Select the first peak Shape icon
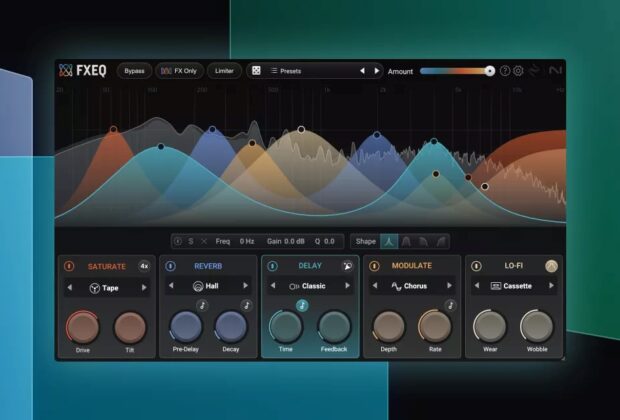 click(389, 241)
